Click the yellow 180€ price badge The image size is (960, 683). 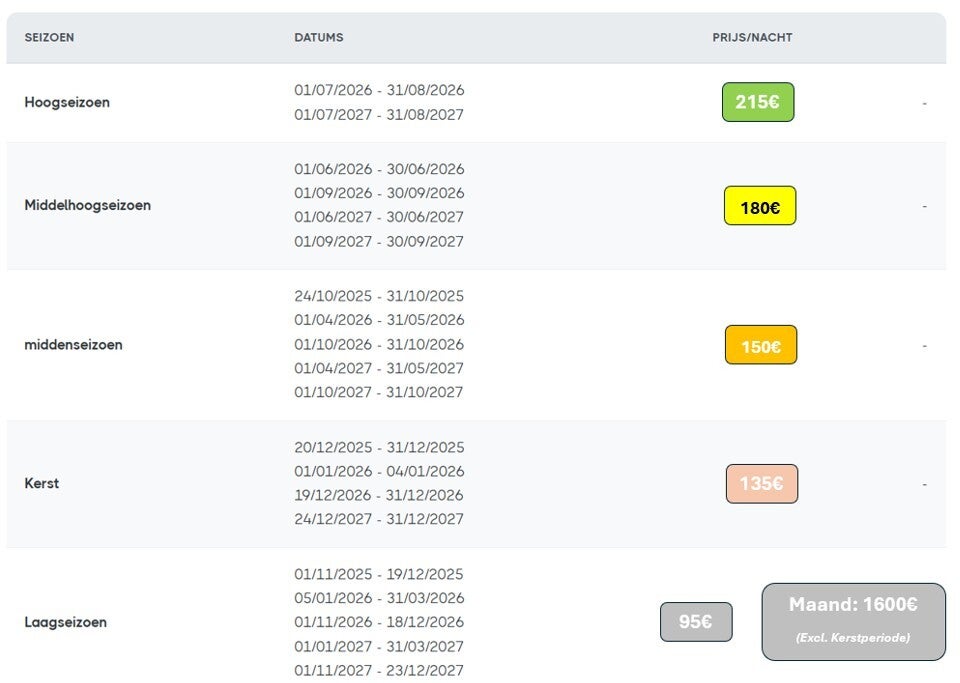[760, 206]
